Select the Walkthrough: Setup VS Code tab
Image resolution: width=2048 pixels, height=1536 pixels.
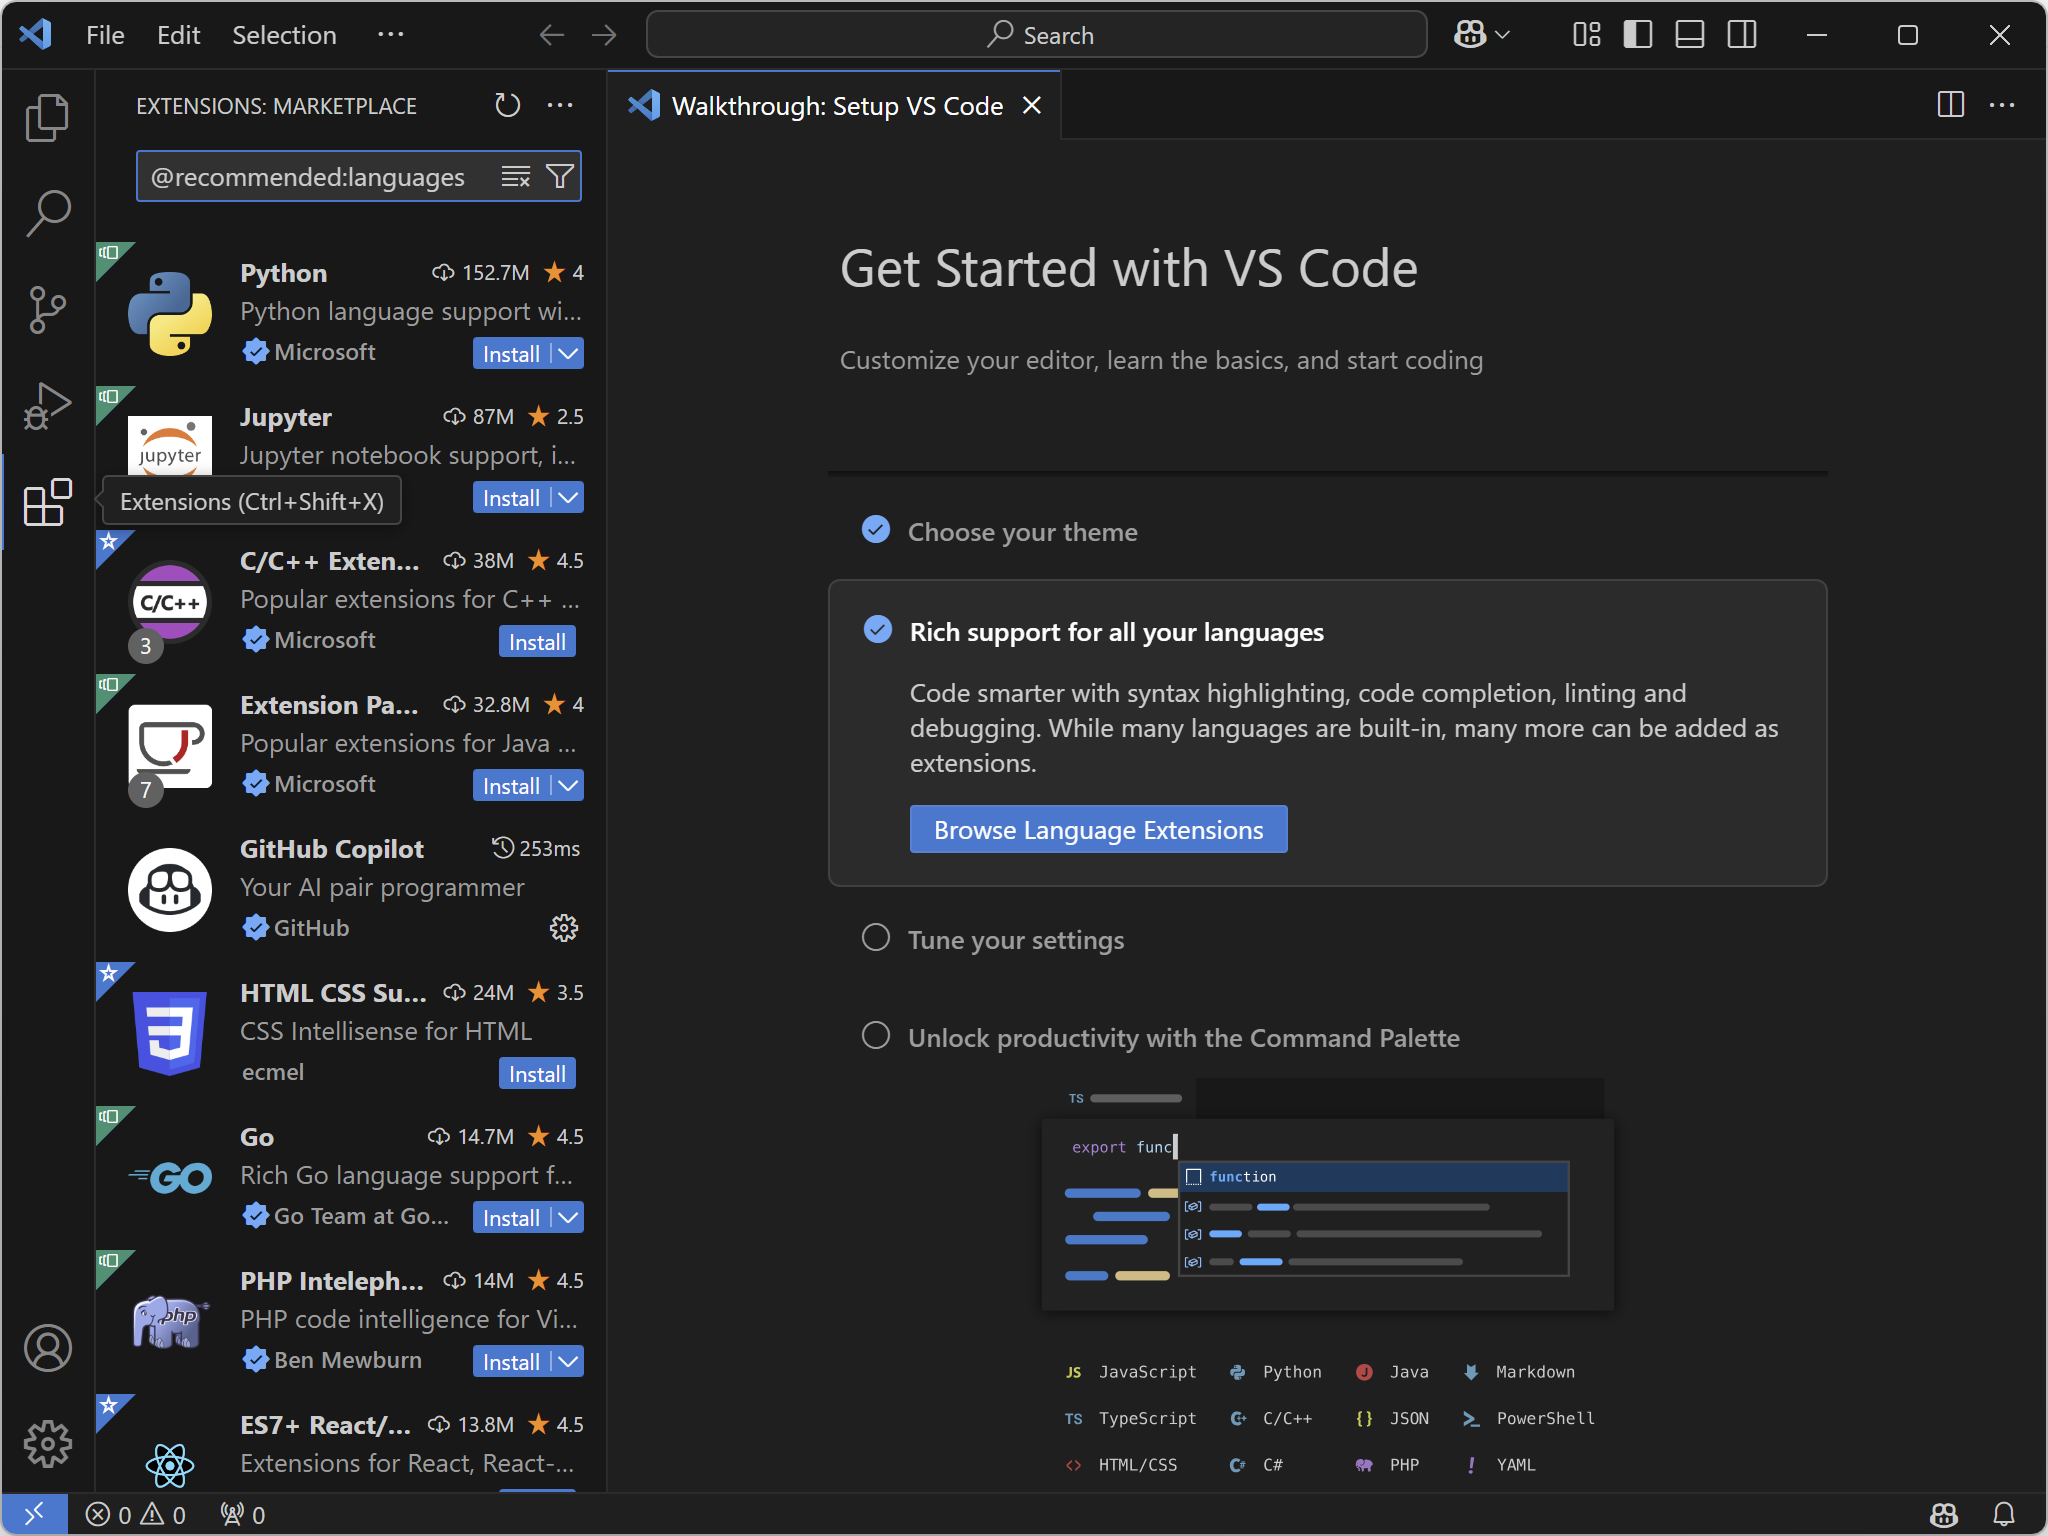(836, 106)
